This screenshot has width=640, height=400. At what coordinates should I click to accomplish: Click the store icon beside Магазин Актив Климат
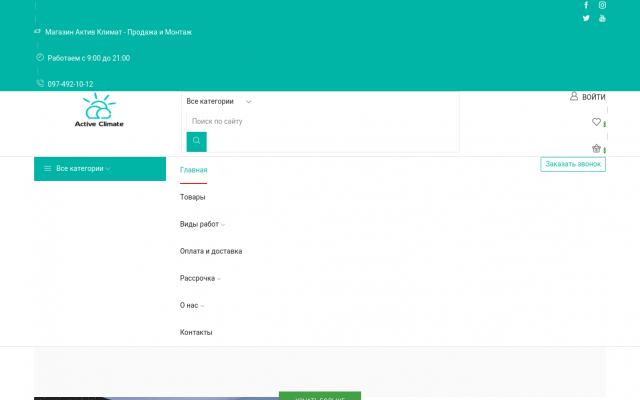tap(38, 31)
